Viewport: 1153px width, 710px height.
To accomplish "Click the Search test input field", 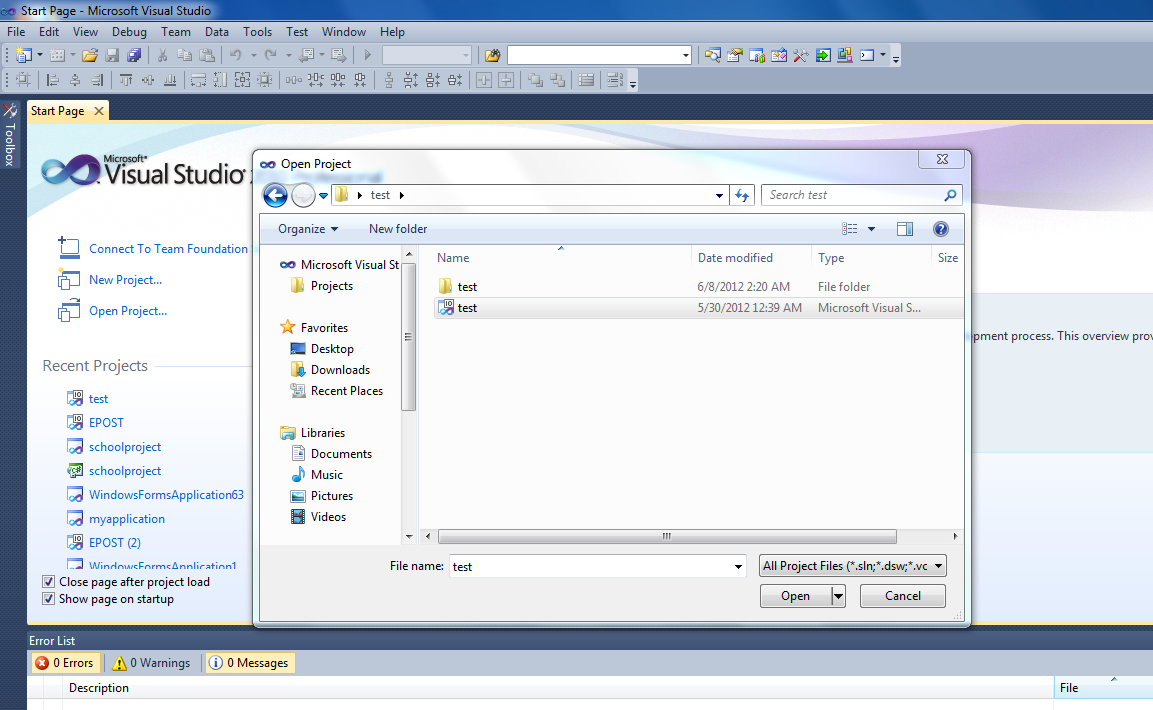I will (x=853, y=196).
